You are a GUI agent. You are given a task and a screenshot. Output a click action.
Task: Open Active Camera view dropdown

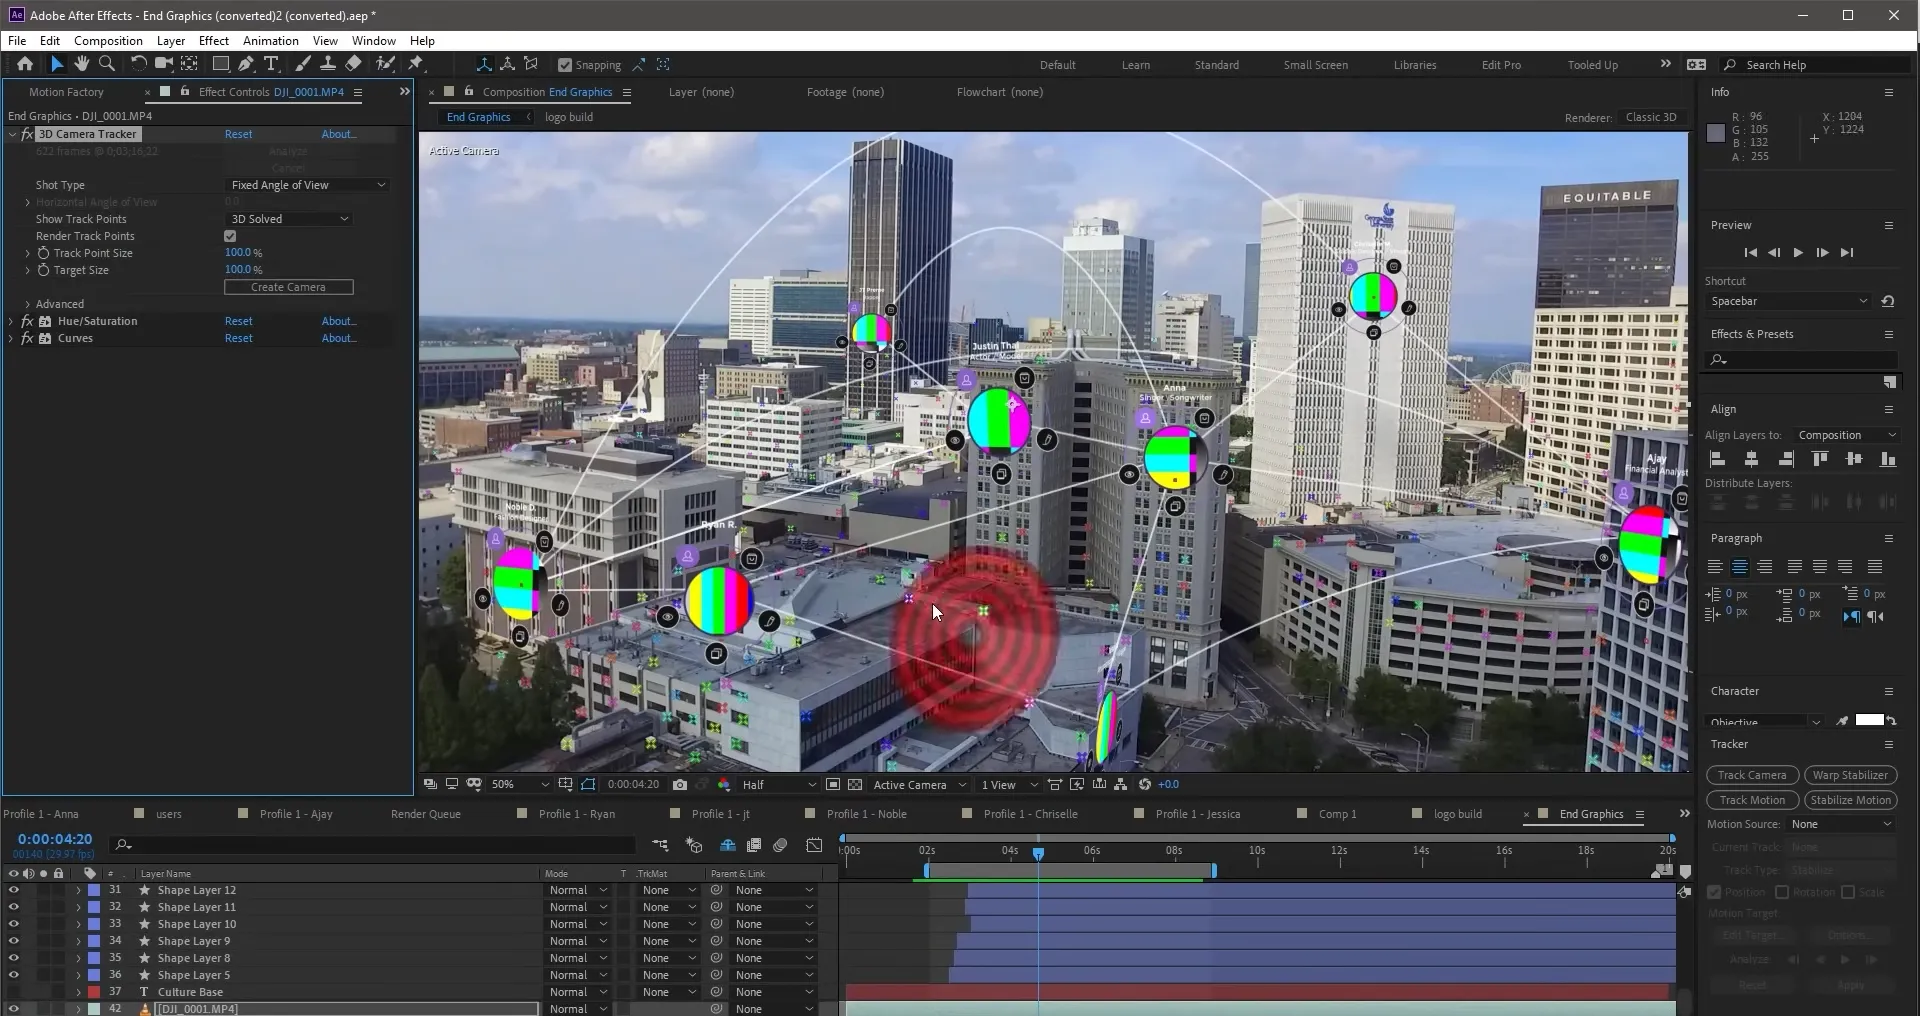(x=919, y=785)
